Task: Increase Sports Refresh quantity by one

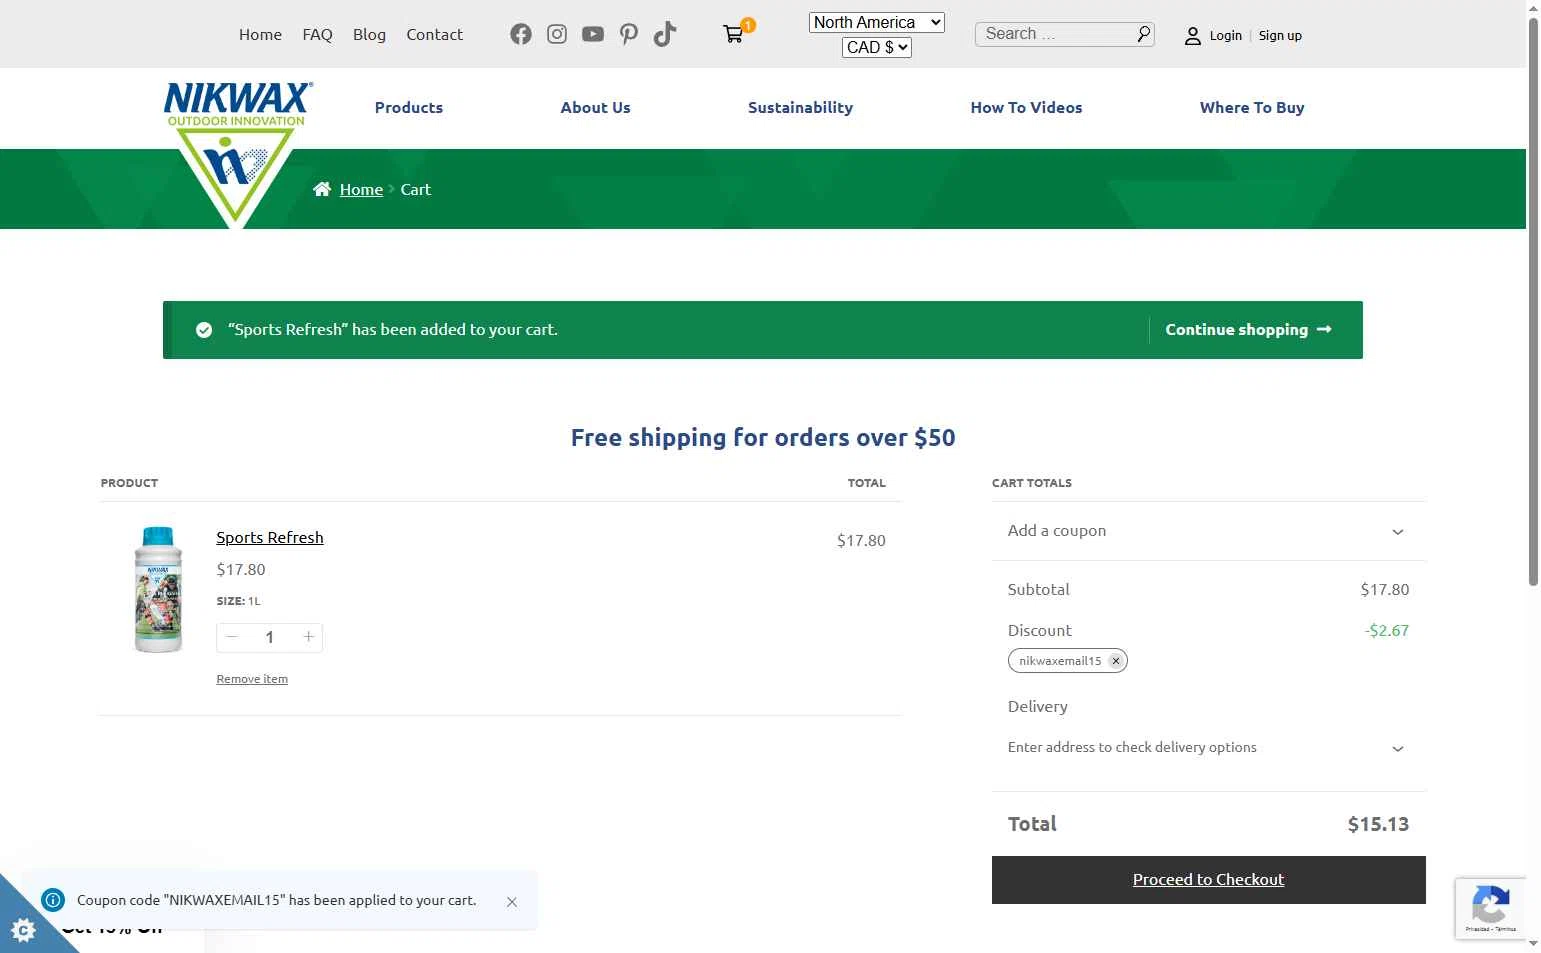Action: [x=309, y=637]
